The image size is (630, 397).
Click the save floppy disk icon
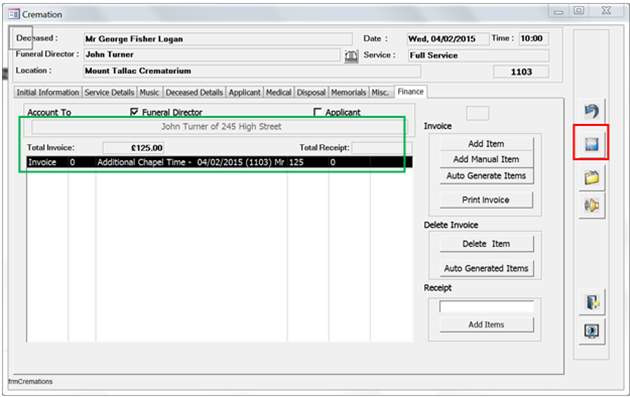pos(591,144)
